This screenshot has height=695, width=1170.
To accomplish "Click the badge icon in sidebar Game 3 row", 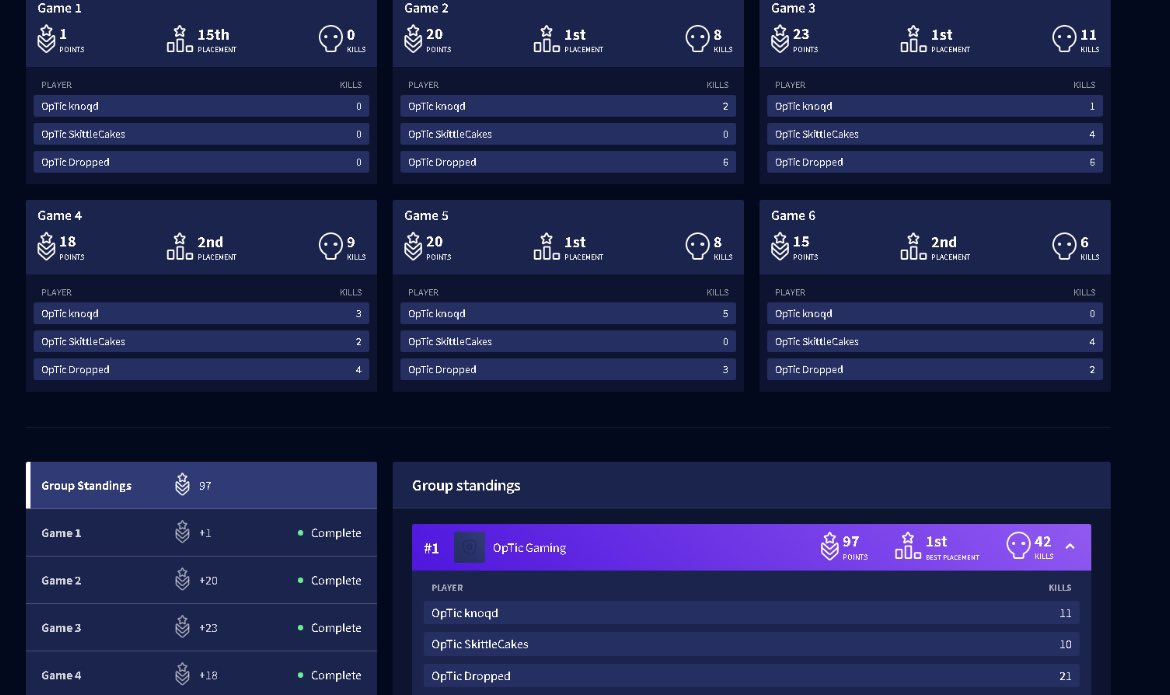I will pyautogui.click(x=183, y=627).
